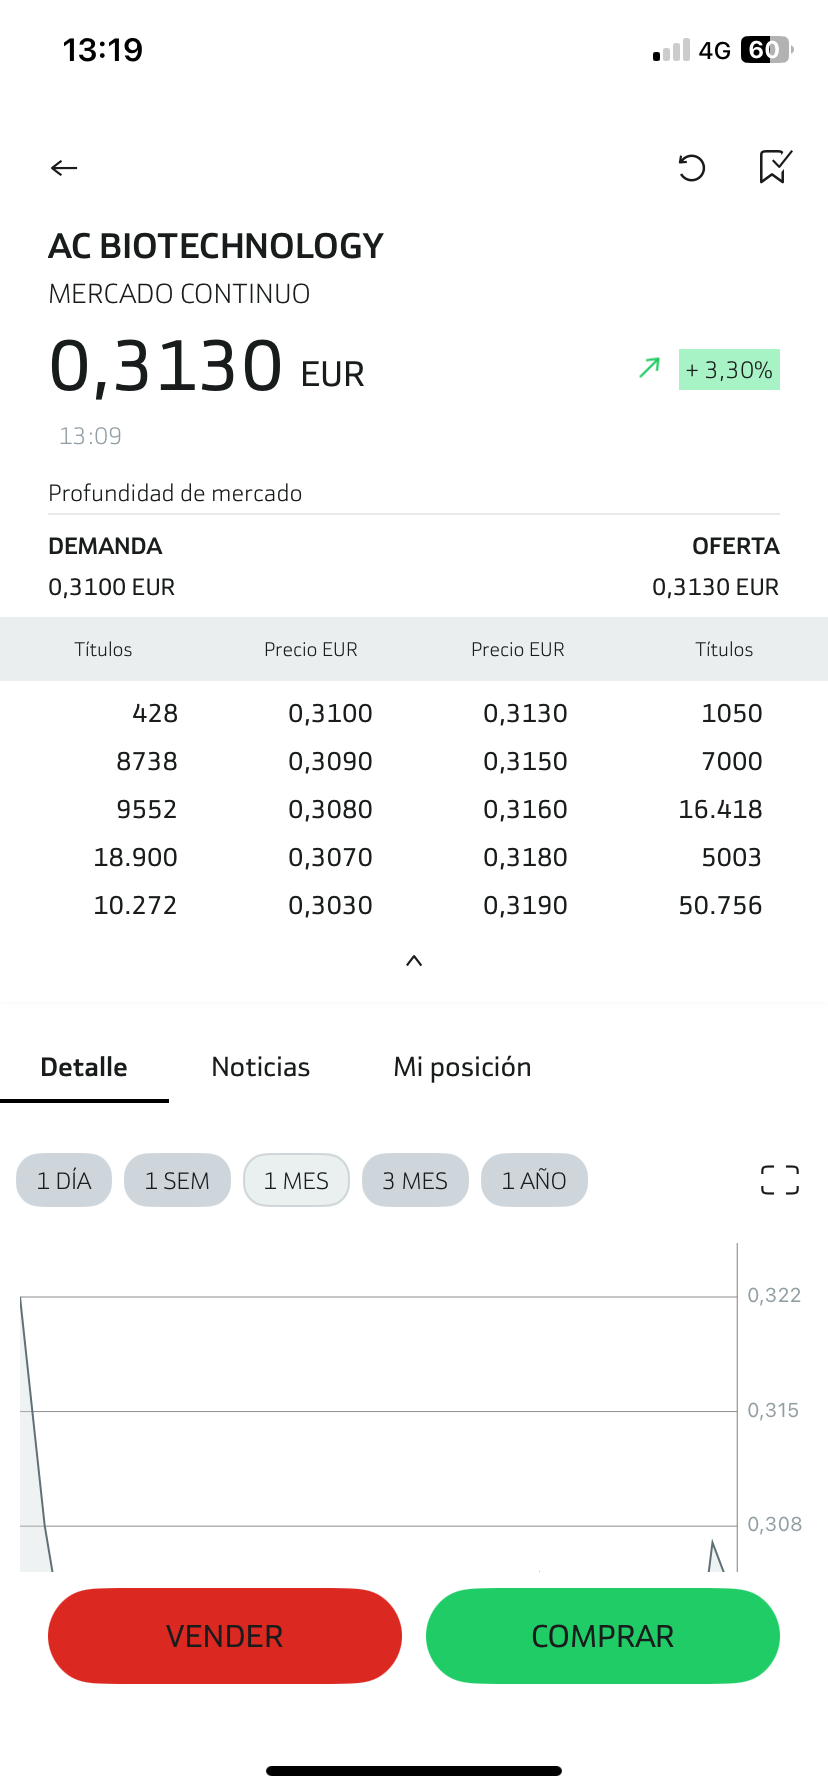Choose the 1 MES chart range
828x1792 pixels.
tap(296, 1181)
